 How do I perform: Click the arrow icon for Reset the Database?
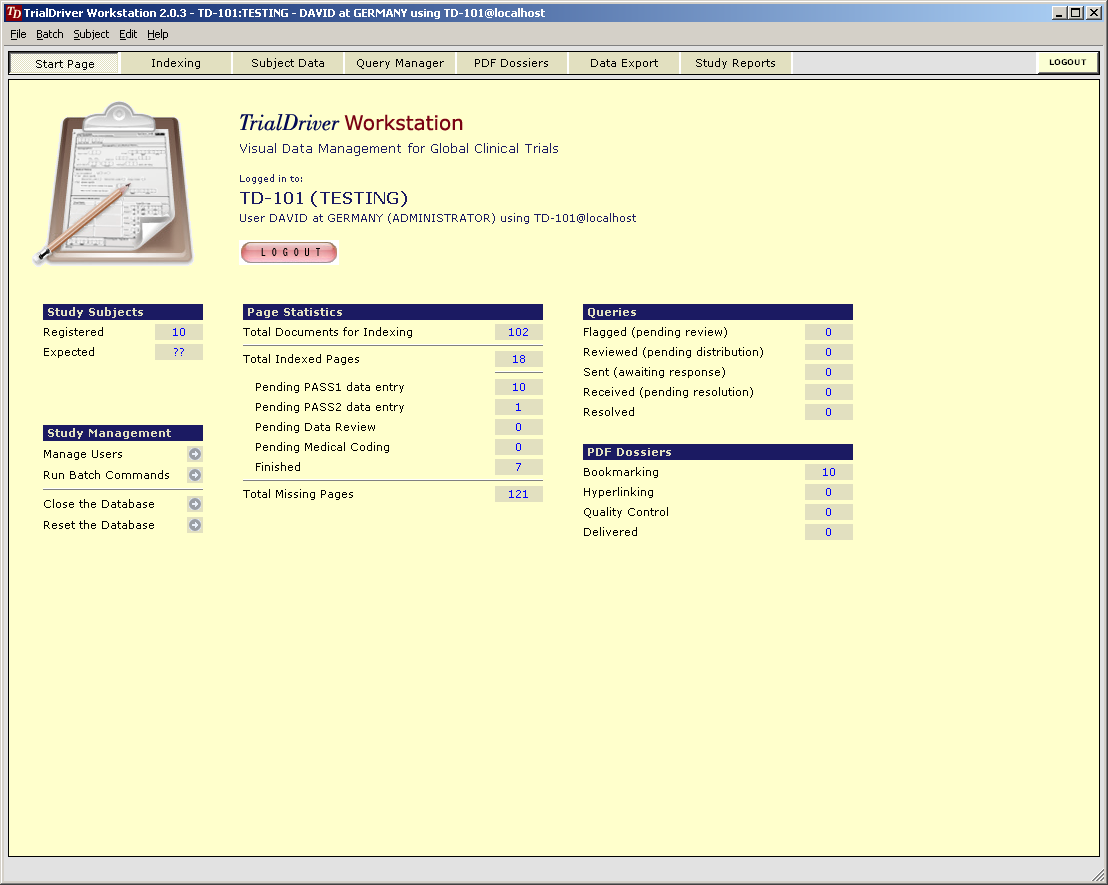pos(195,525)
